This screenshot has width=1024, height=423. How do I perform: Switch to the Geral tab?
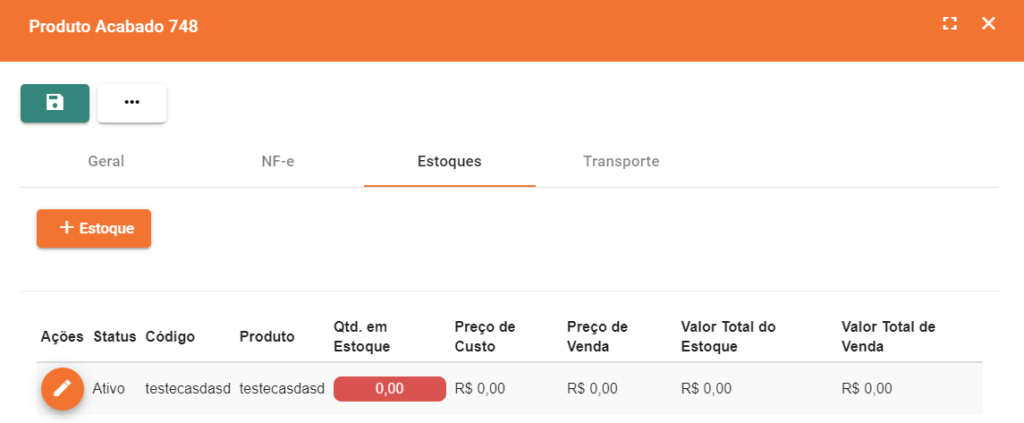click(x=106, y=161)
